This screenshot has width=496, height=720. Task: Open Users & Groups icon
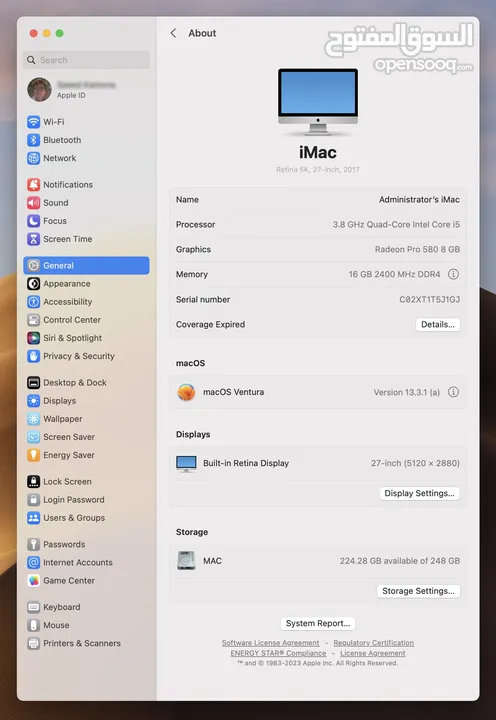[x=34, y=518]
